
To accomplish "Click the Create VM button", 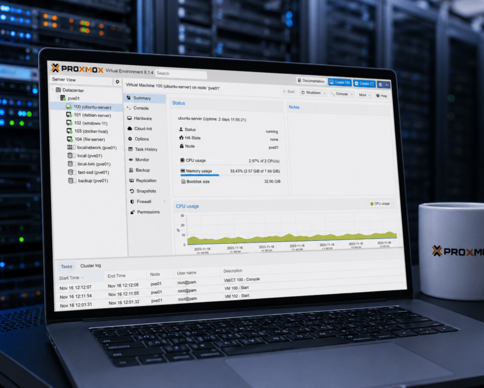I will (x=340, y=82).
